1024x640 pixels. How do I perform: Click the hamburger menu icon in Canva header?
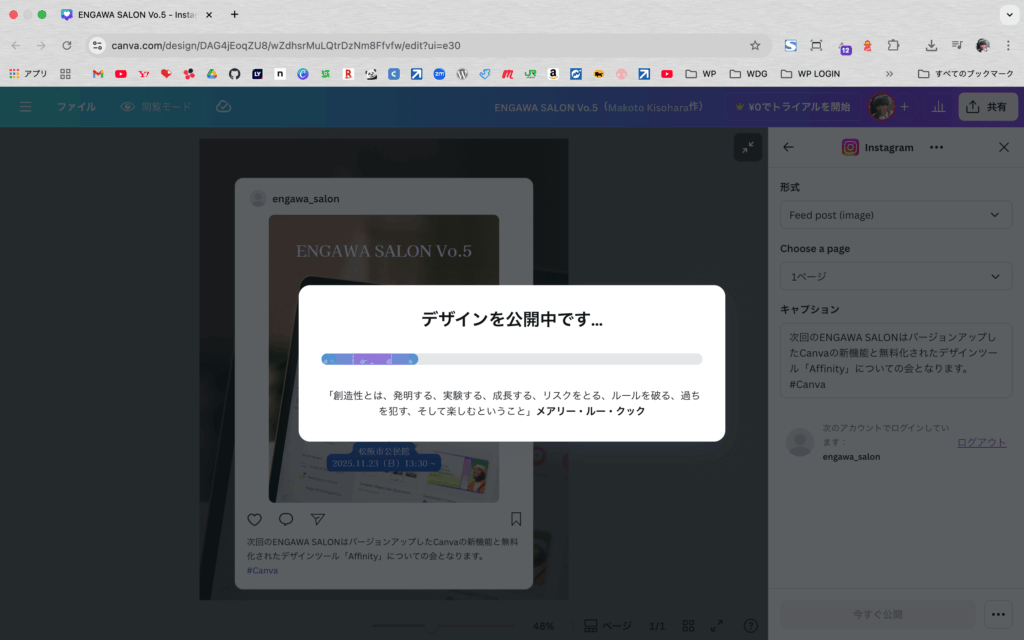26,107
